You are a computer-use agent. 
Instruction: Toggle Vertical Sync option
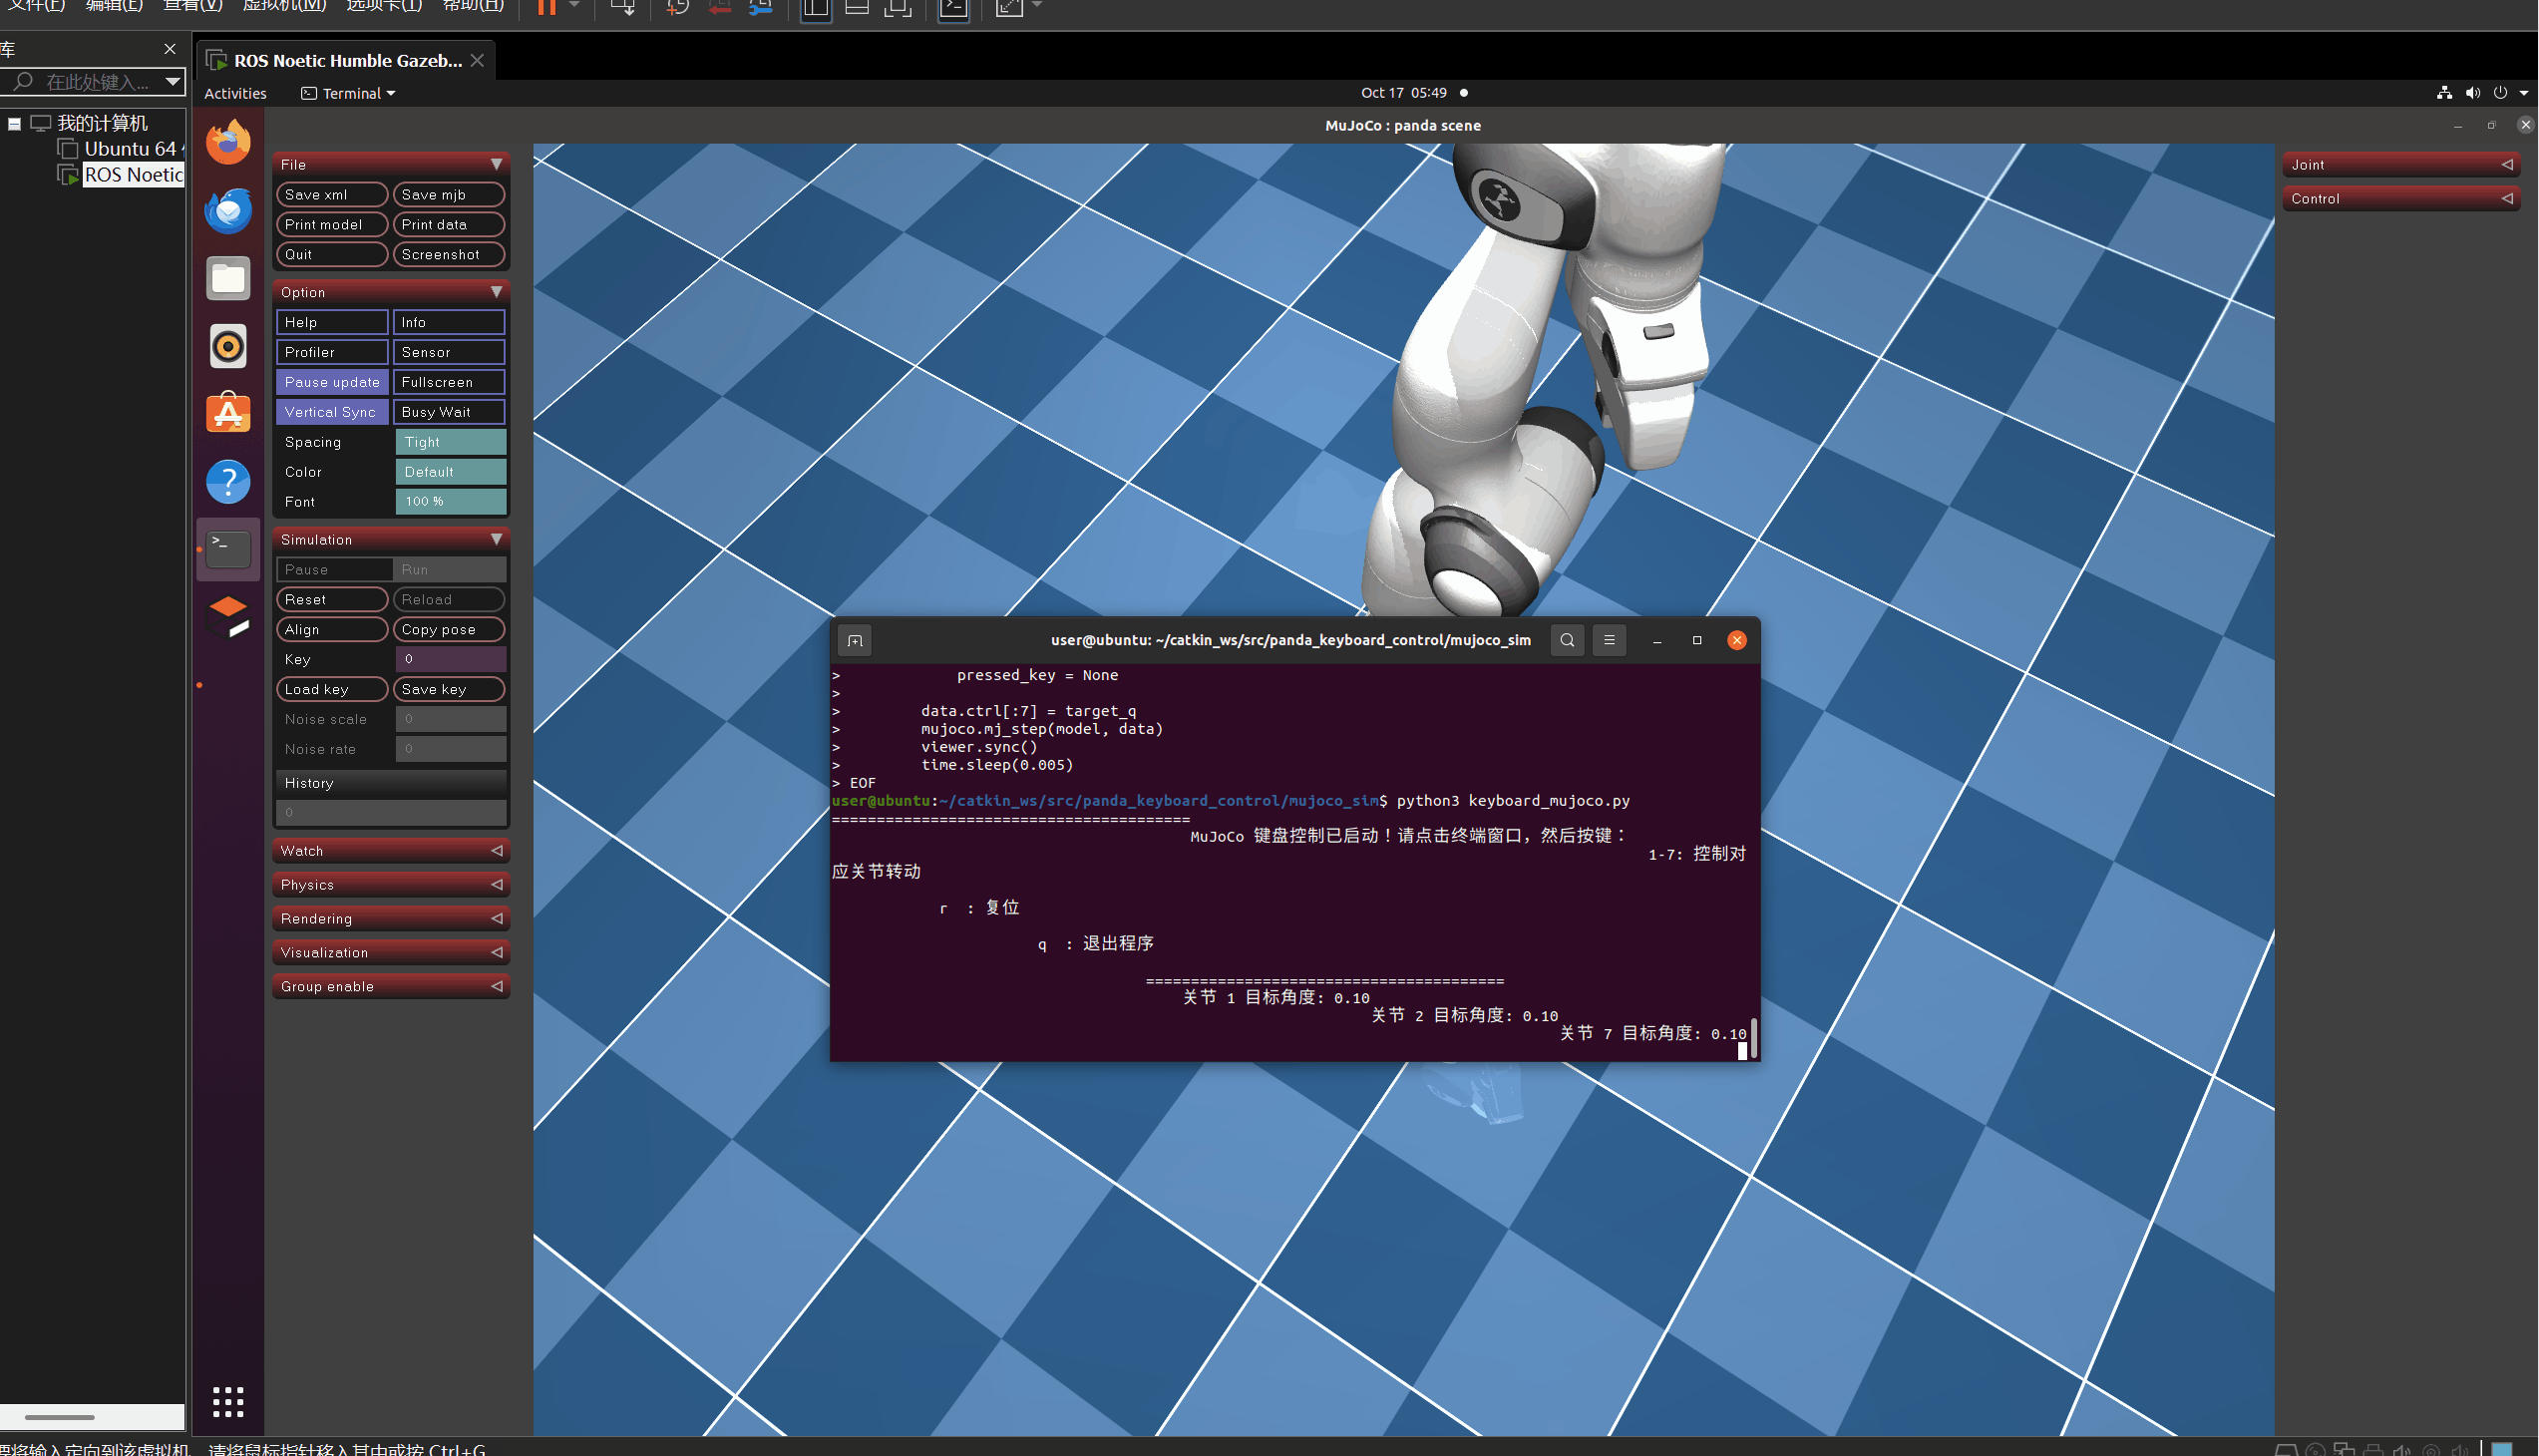(x=332, y=412)
